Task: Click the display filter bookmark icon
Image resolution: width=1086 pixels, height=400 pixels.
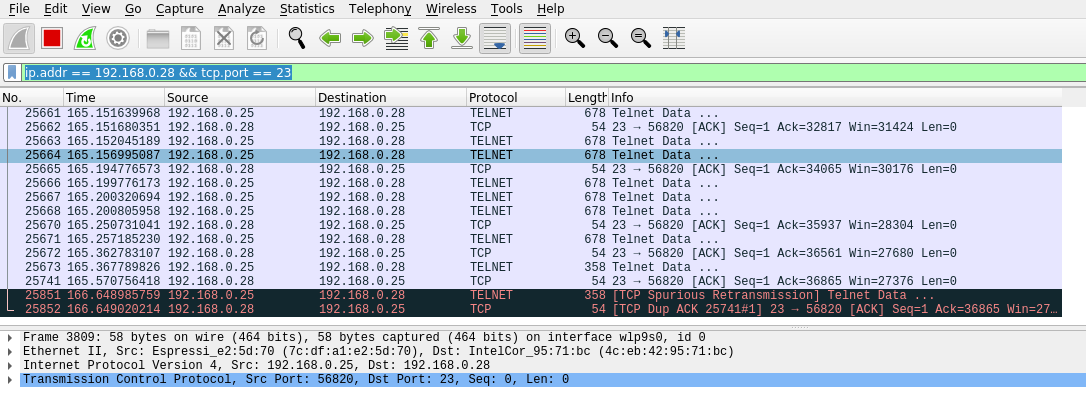Action: click(x=12, y=73)
